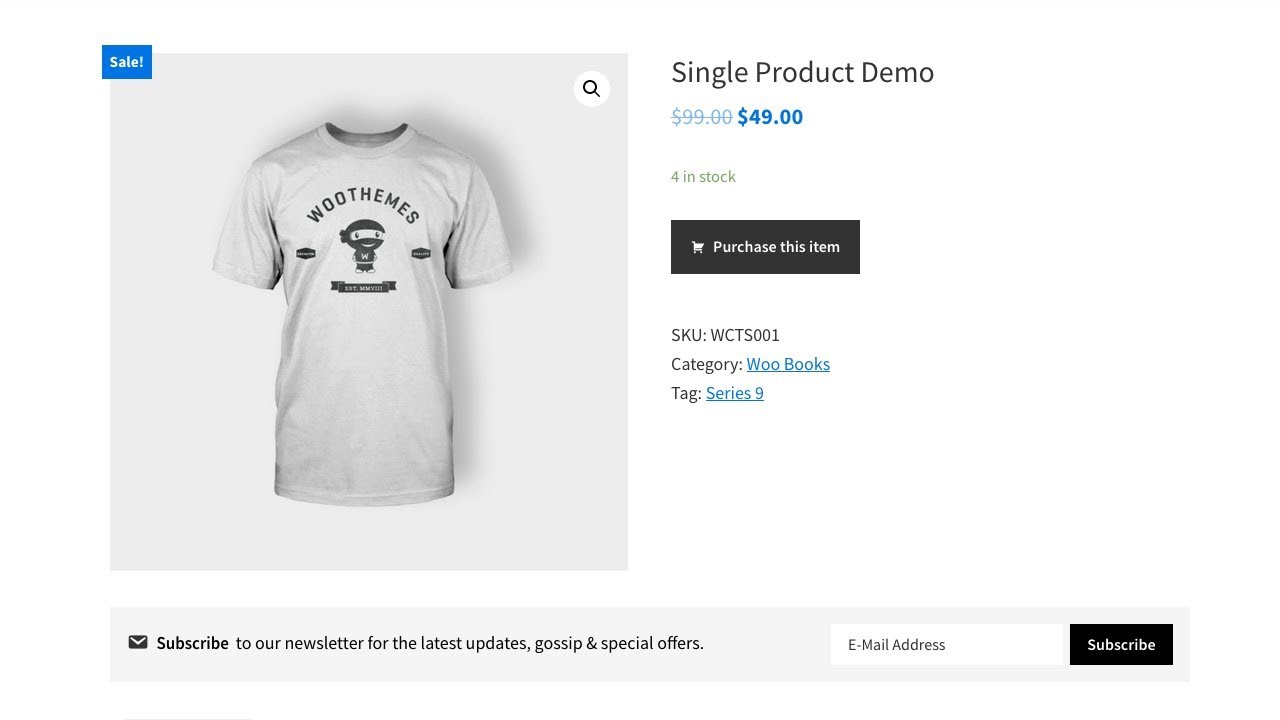
Task: Click the blue Sale! badge
Action: coord(127,62)
